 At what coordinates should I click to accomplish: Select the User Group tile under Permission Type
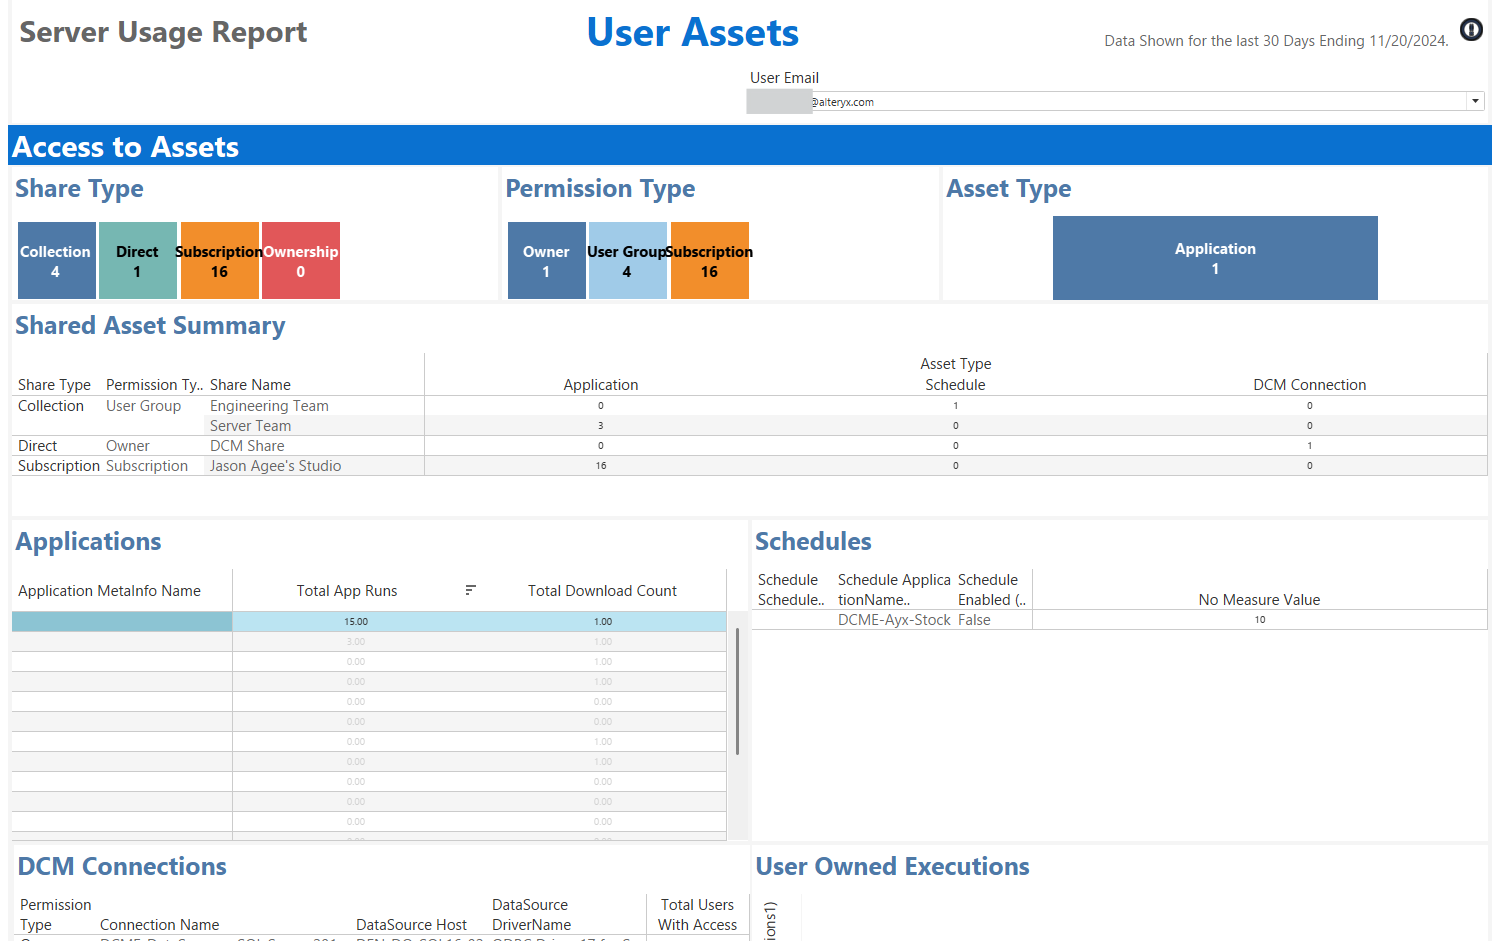click(x=627, y=260)
